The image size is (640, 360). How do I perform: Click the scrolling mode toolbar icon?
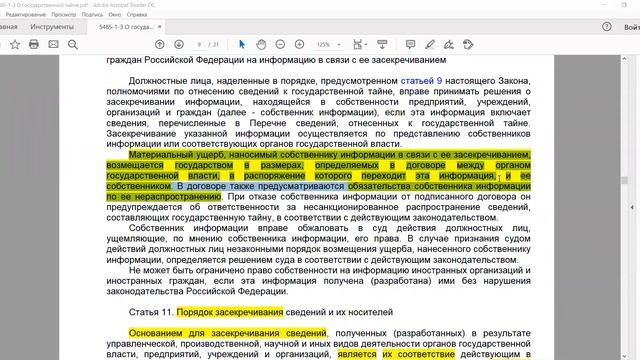382,44
